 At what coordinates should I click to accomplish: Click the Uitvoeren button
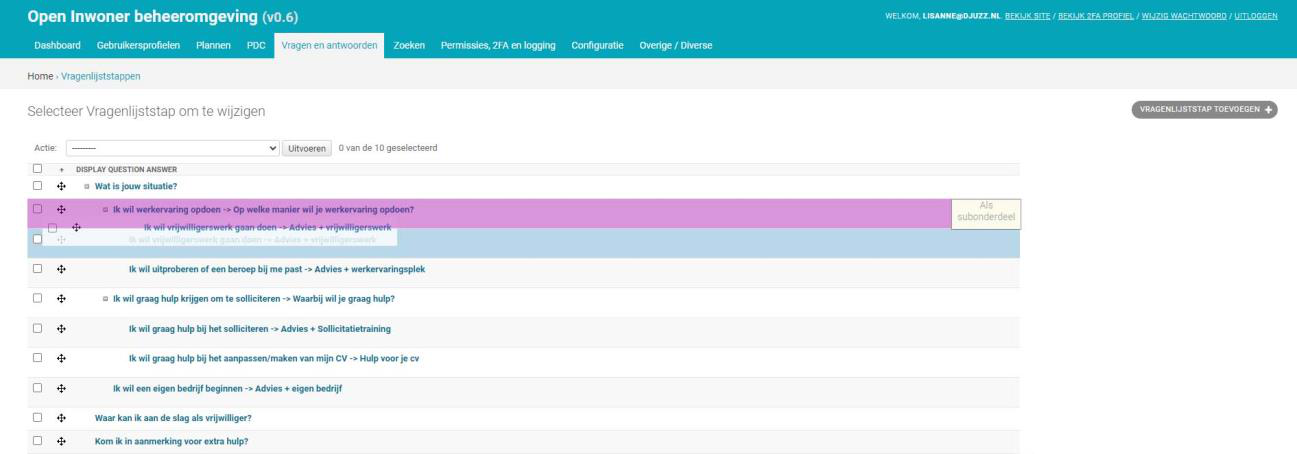point(308,148)
